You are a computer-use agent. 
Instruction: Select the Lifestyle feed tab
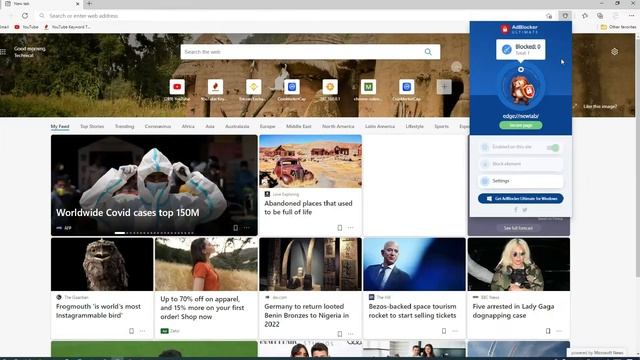[x=414, y=127]
